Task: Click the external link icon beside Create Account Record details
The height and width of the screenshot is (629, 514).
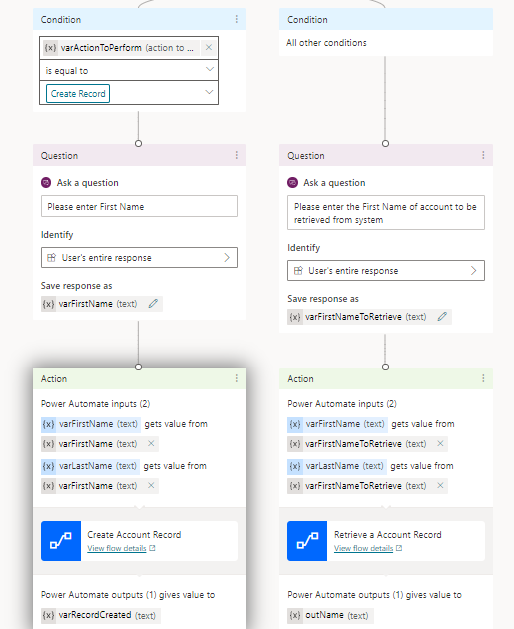Action: click(152, 548)
